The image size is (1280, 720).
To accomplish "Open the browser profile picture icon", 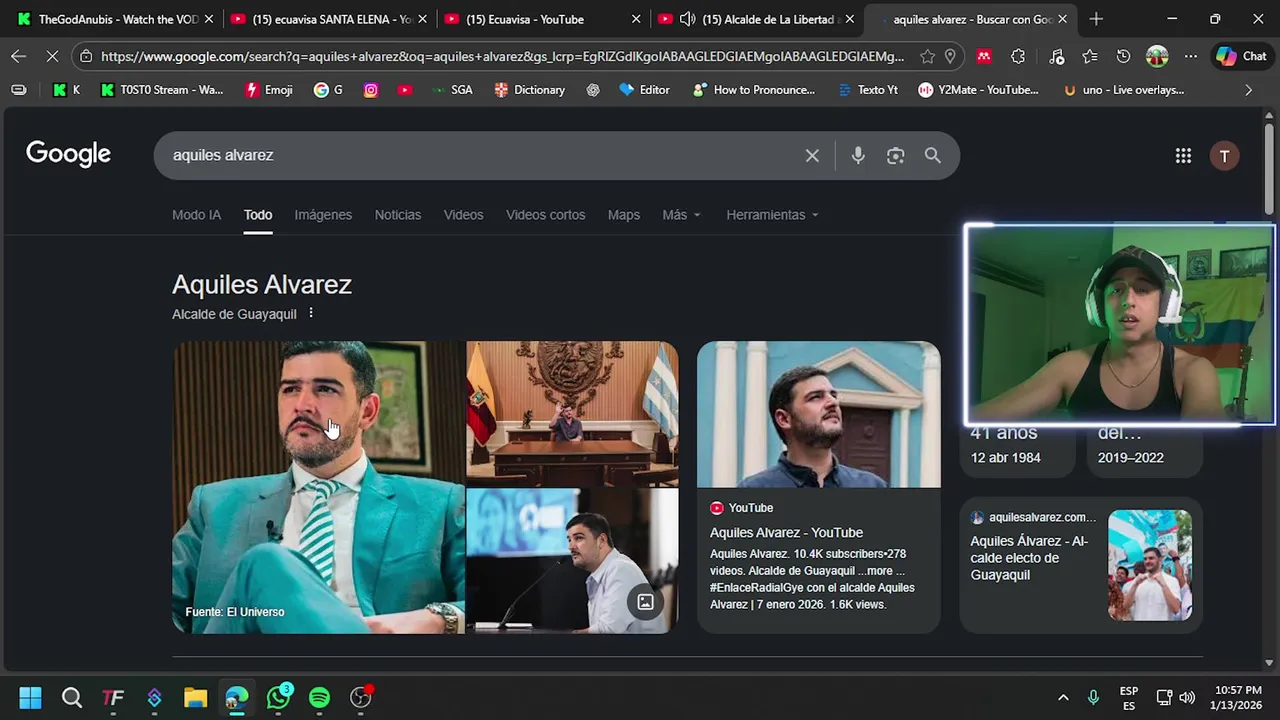I will click(x=1157, y=57).
